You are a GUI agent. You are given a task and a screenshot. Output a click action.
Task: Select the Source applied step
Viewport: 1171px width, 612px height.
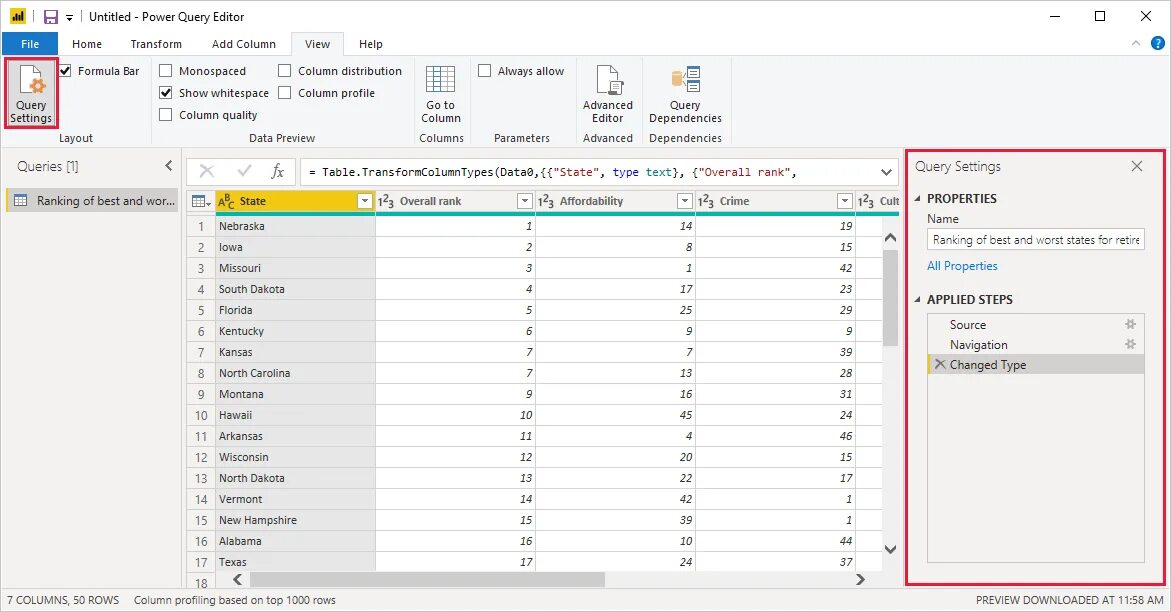1036,324
